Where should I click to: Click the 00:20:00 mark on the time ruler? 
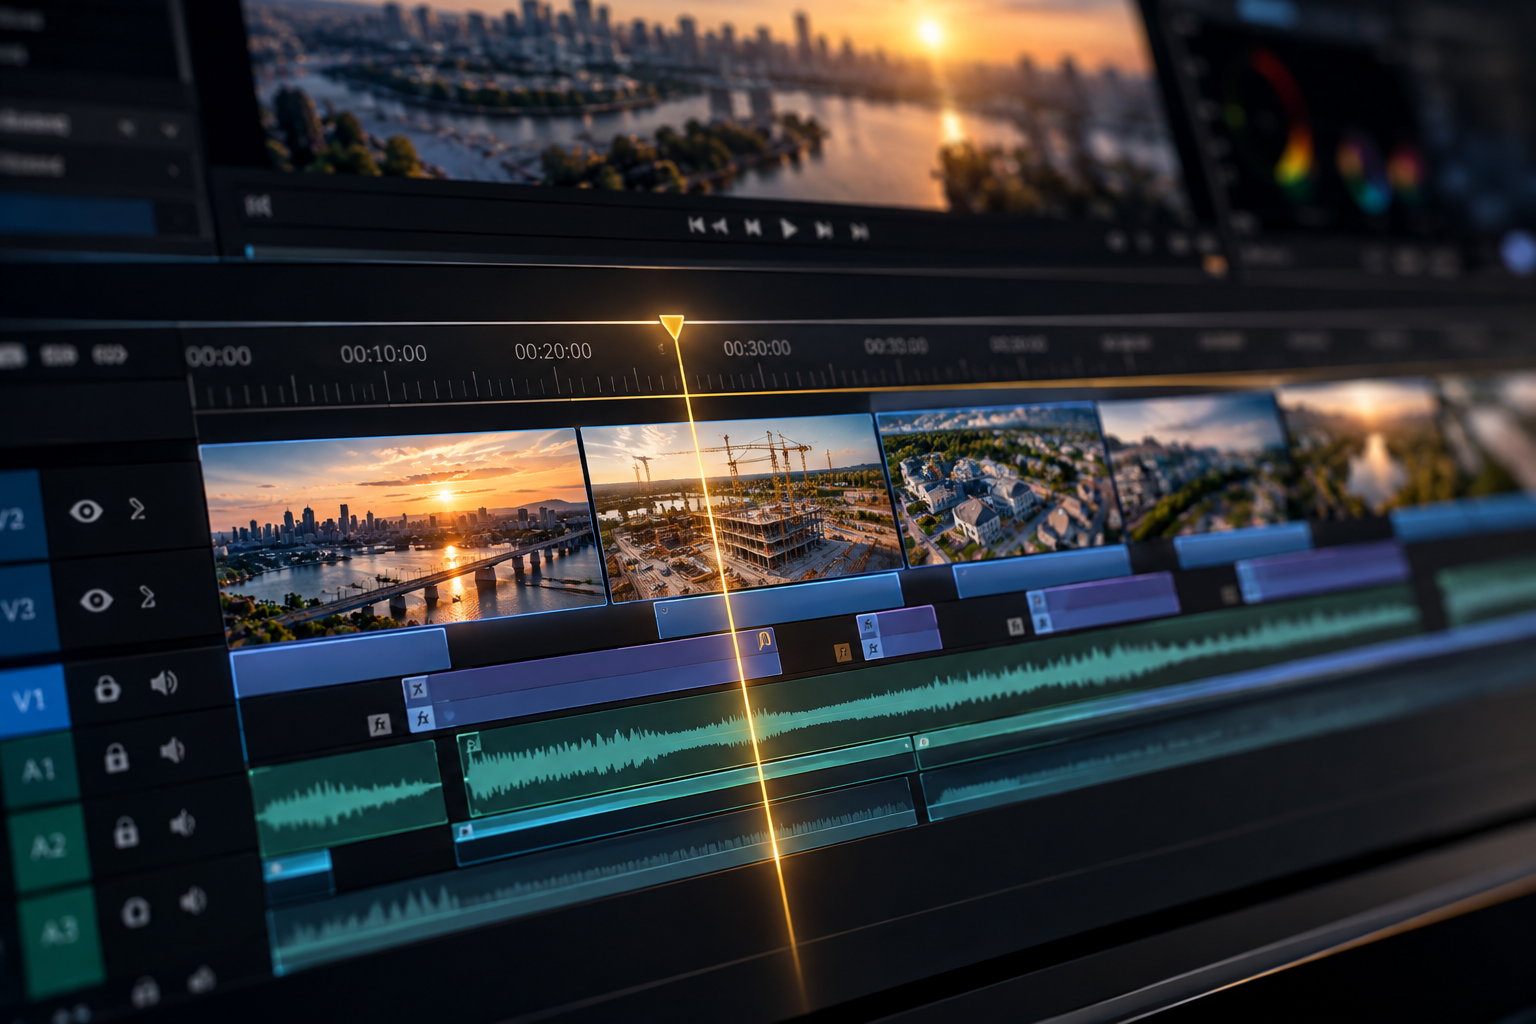553,352
